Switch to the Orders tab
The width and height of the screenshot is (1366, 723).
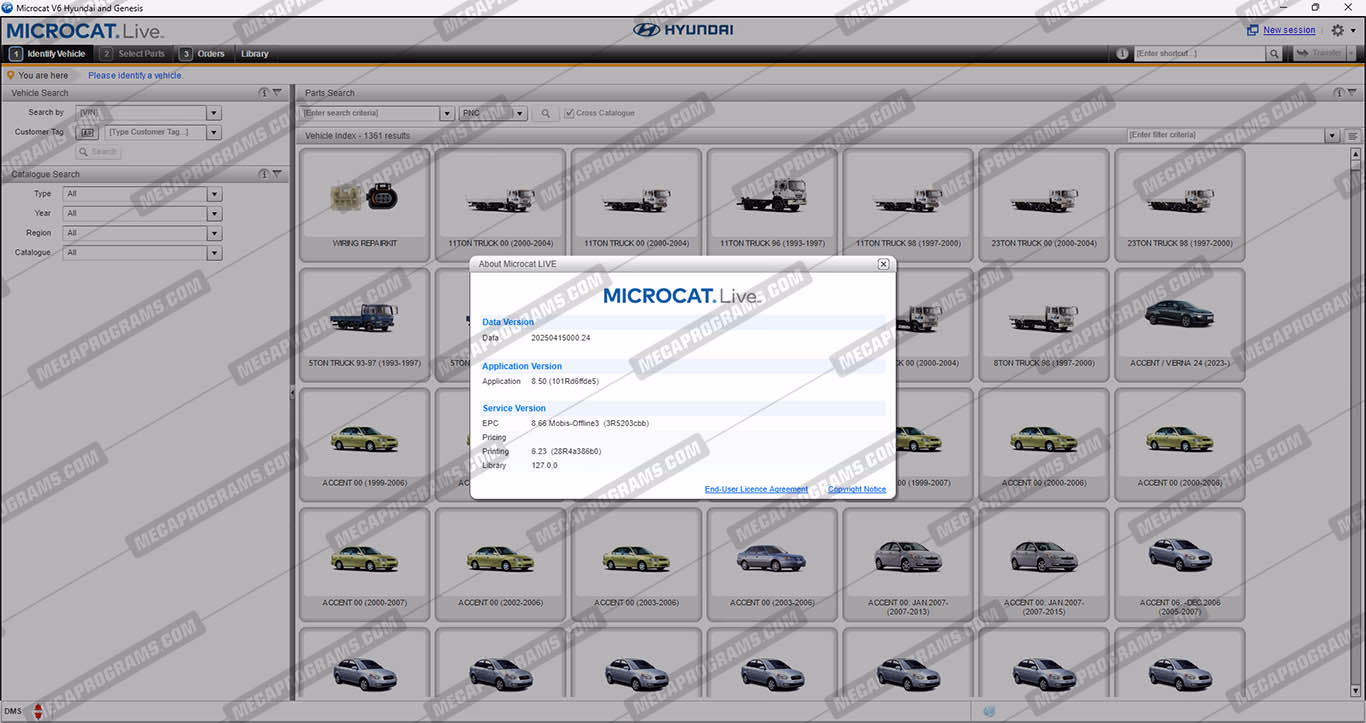coord(203,54)
